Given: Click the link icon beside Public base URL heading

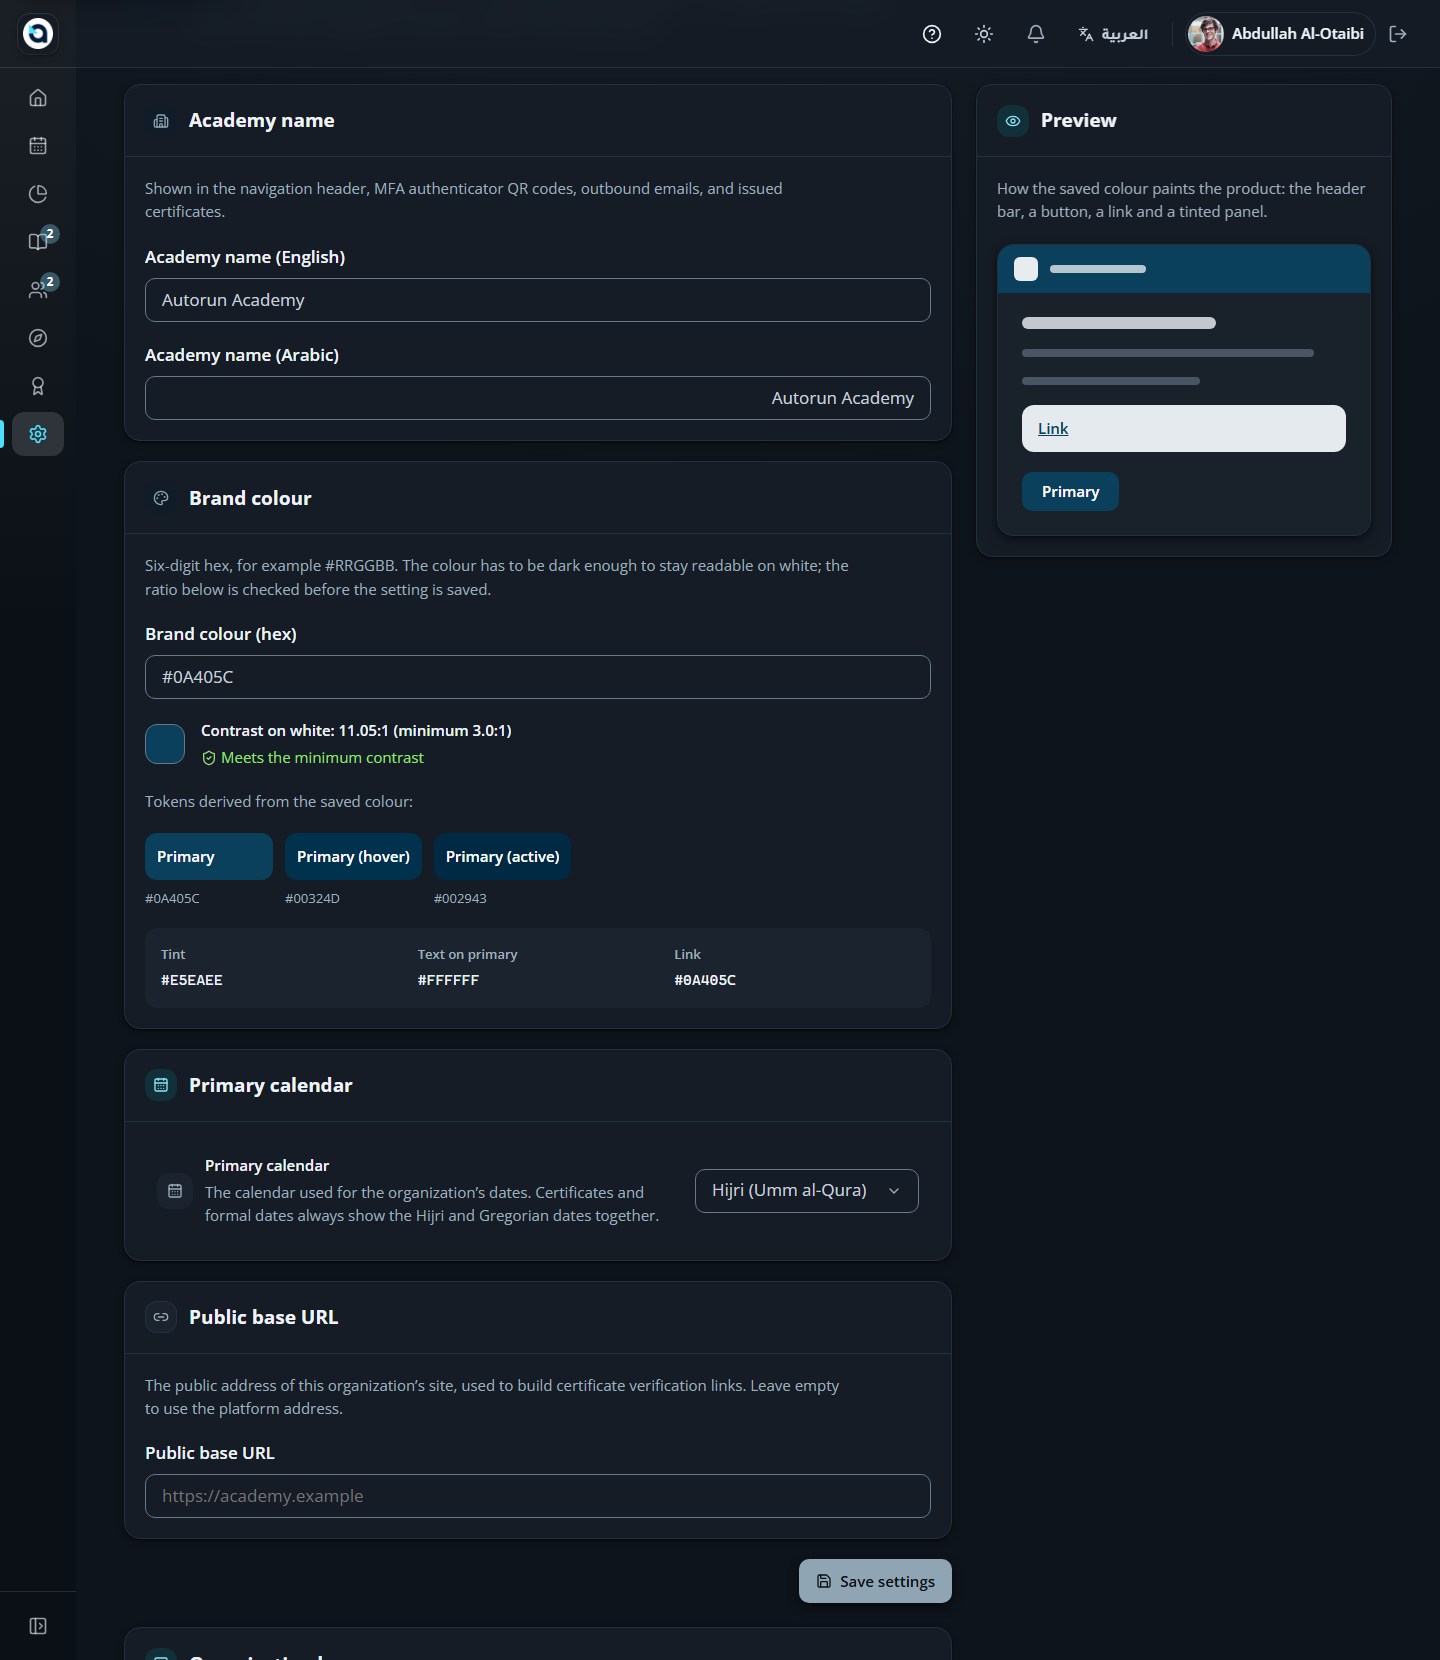Looking at the screenshot, I should point(161,1317).
